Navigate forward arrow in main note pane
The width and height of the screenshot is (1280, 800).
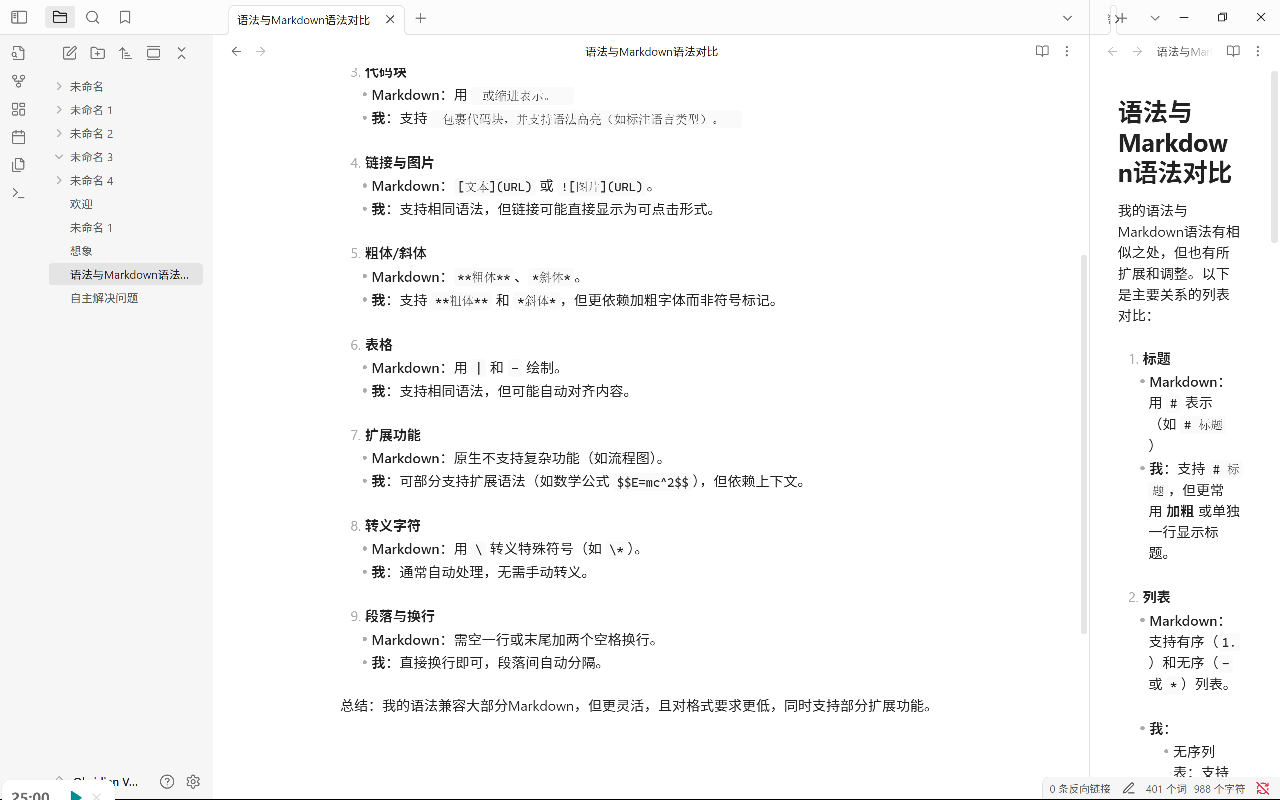[261, 51]
